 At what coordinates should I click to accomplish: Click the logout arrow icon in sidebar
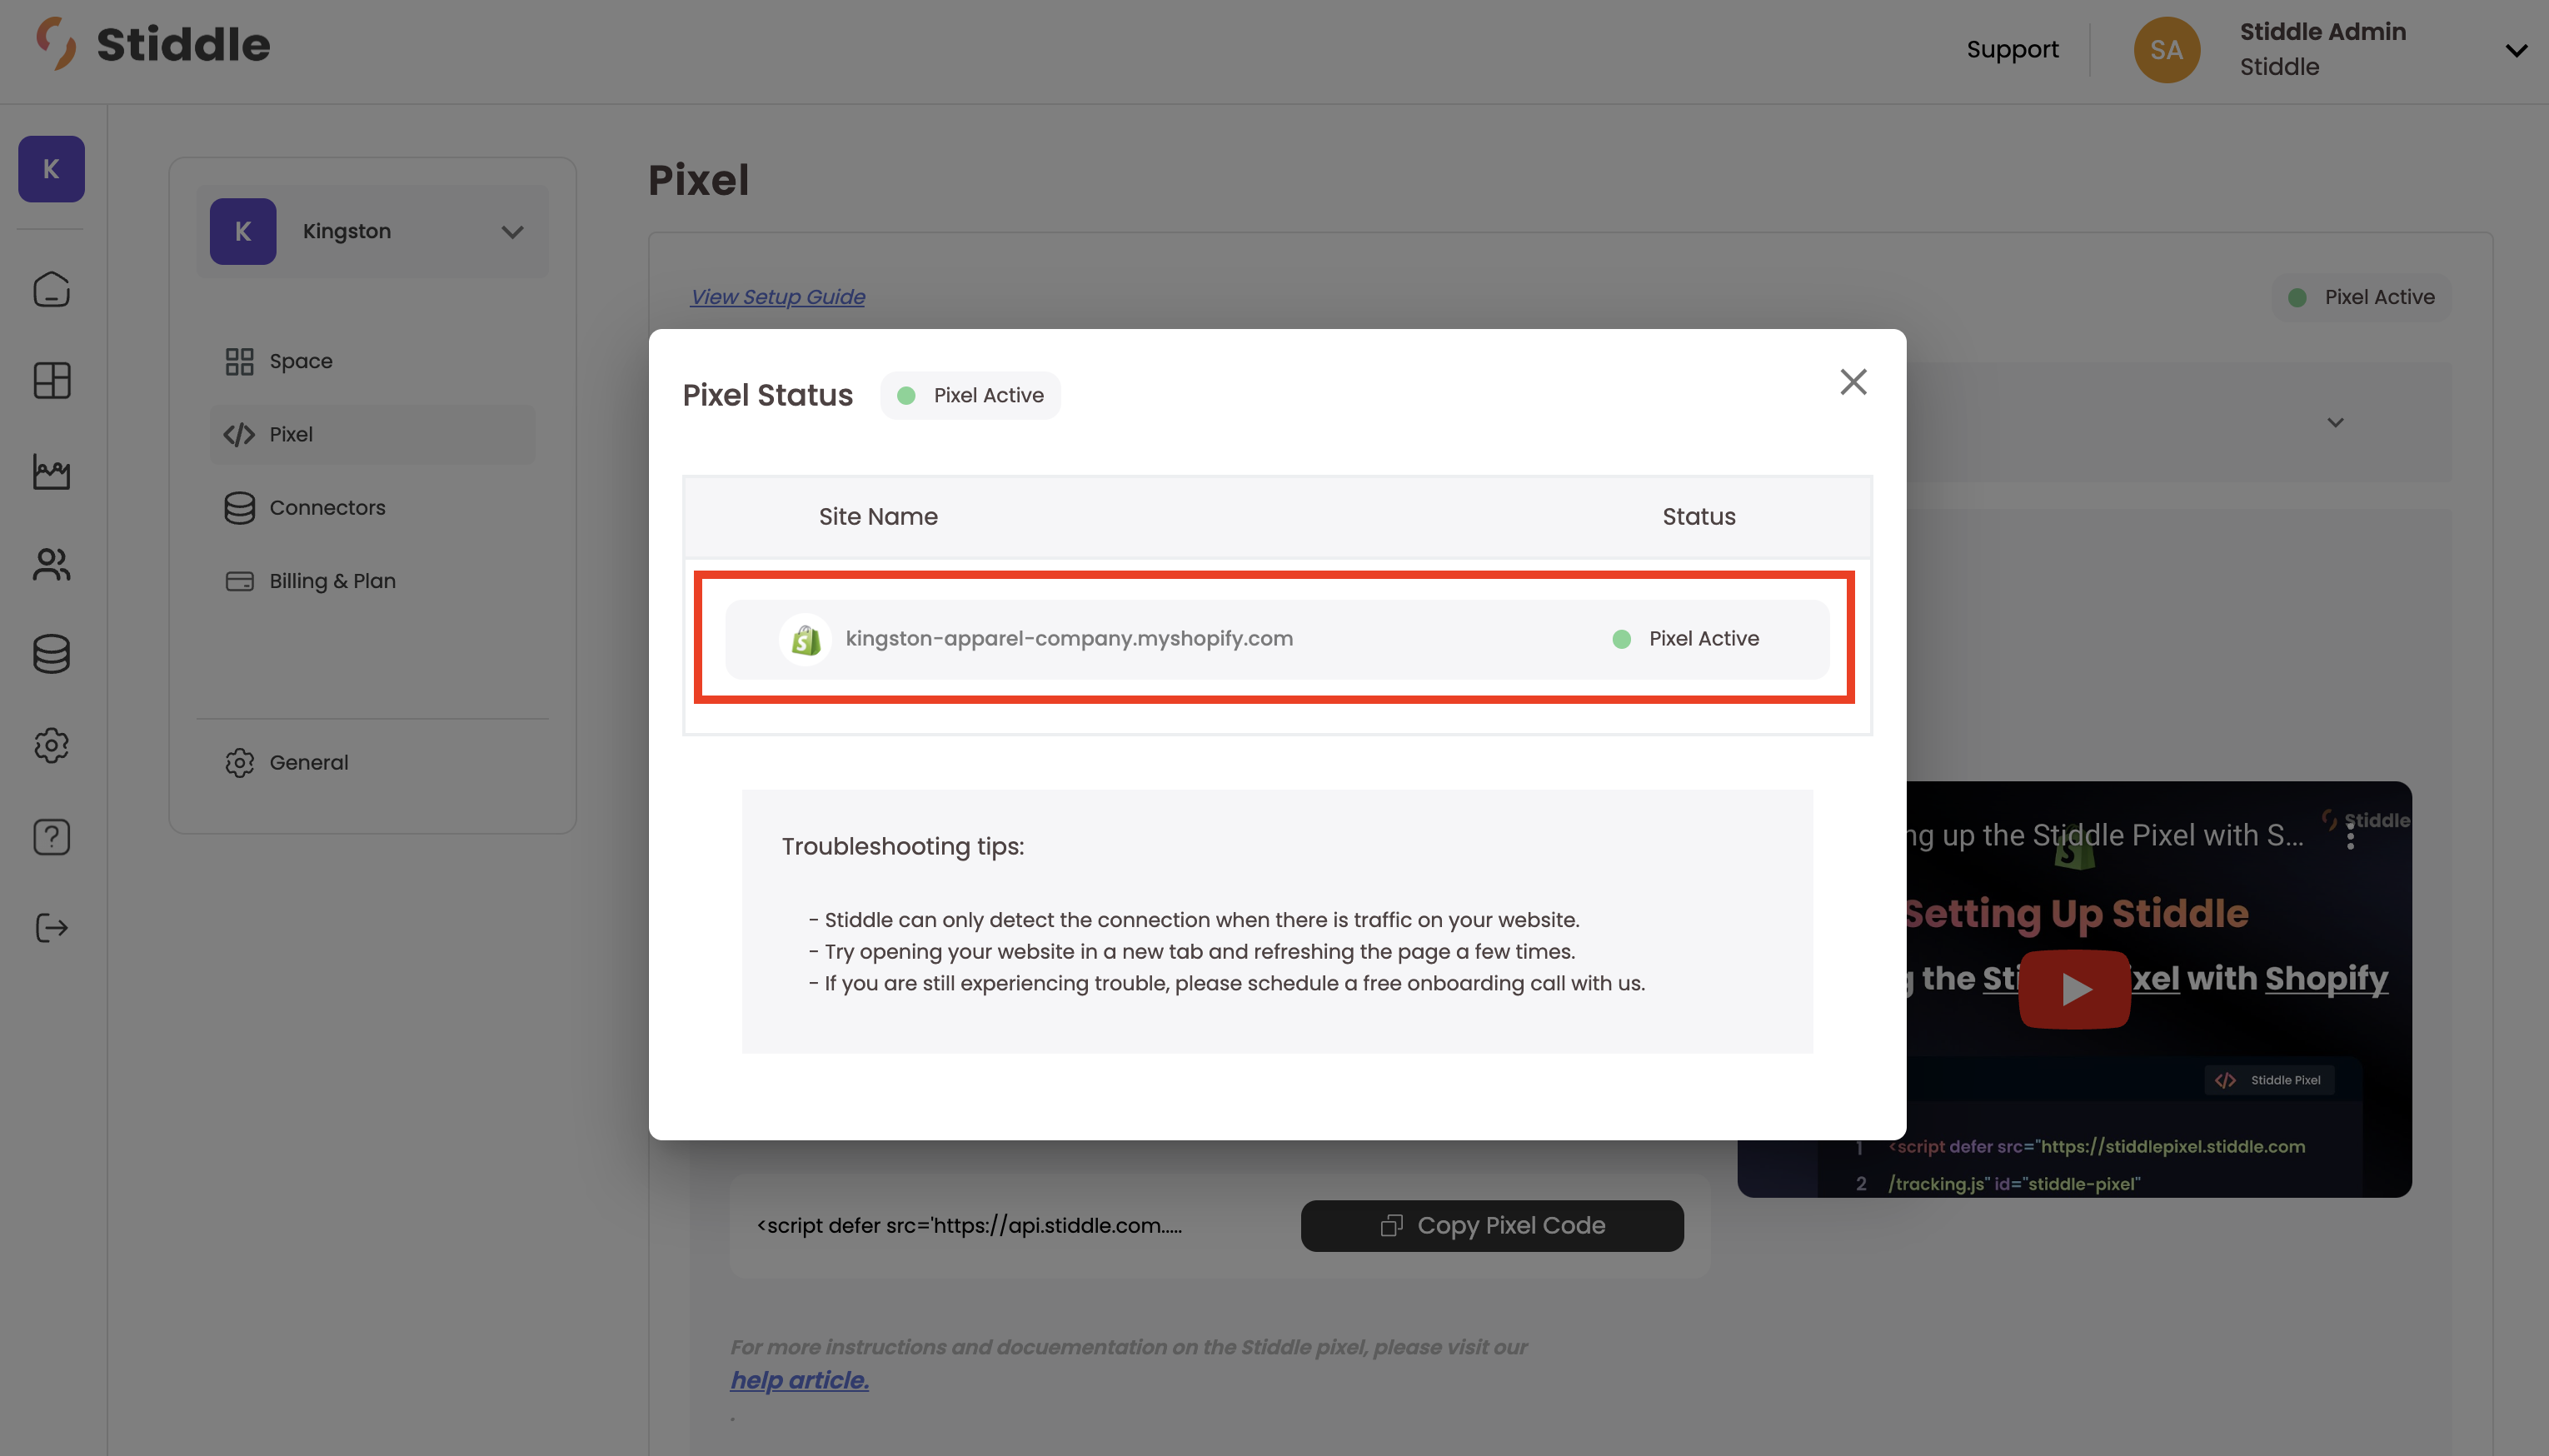click(x=51, y=928)
